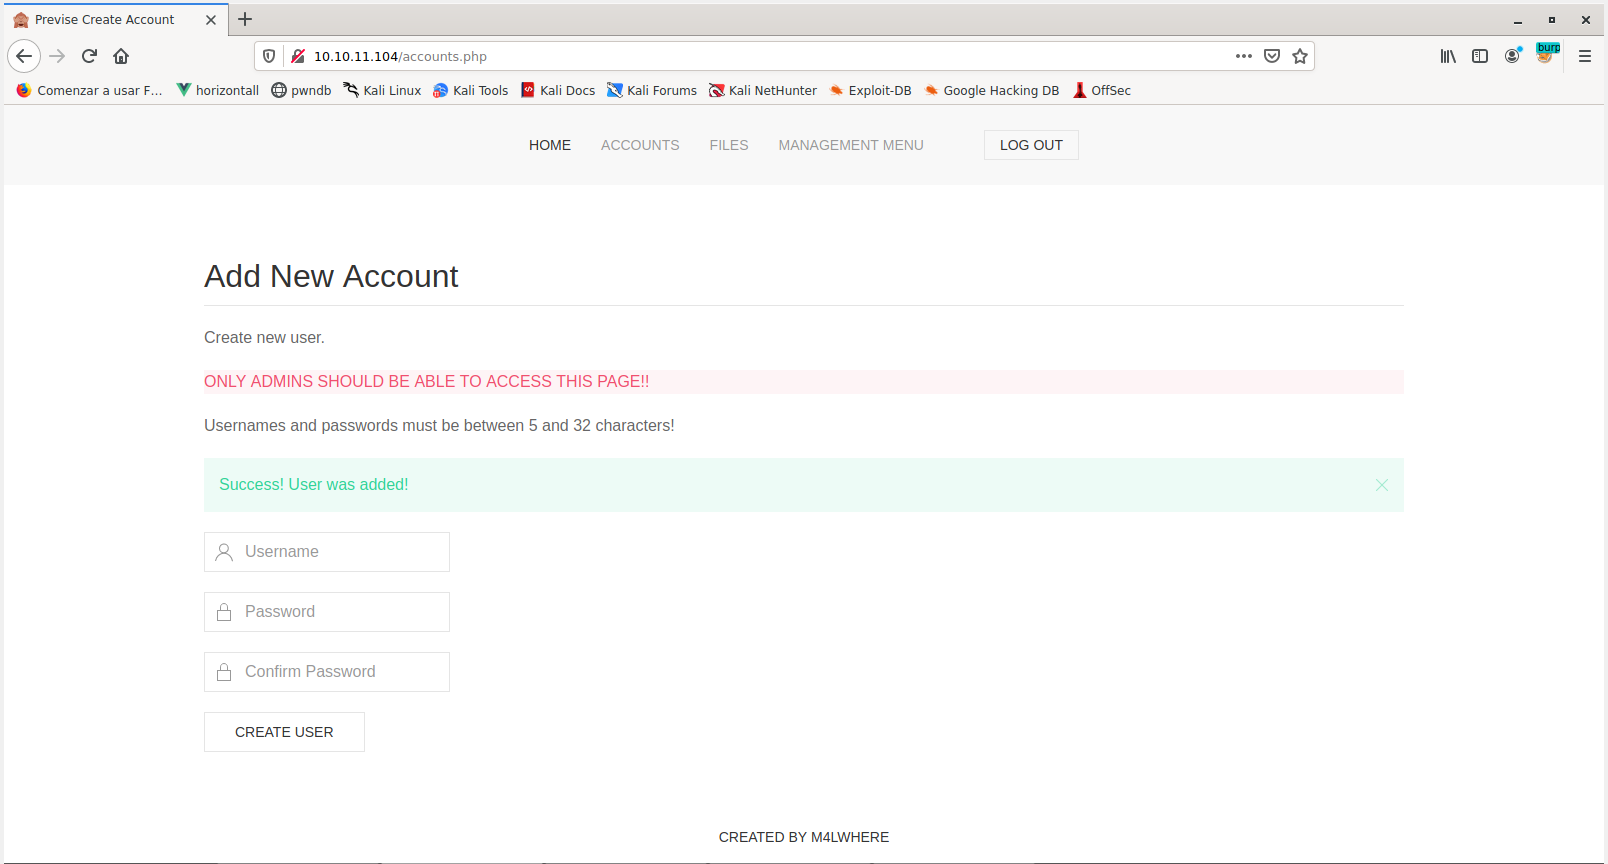Open the Firefox hamburger menu
The width and height of the screenshot is (1608, 864).
click(x=1585, y=56)
